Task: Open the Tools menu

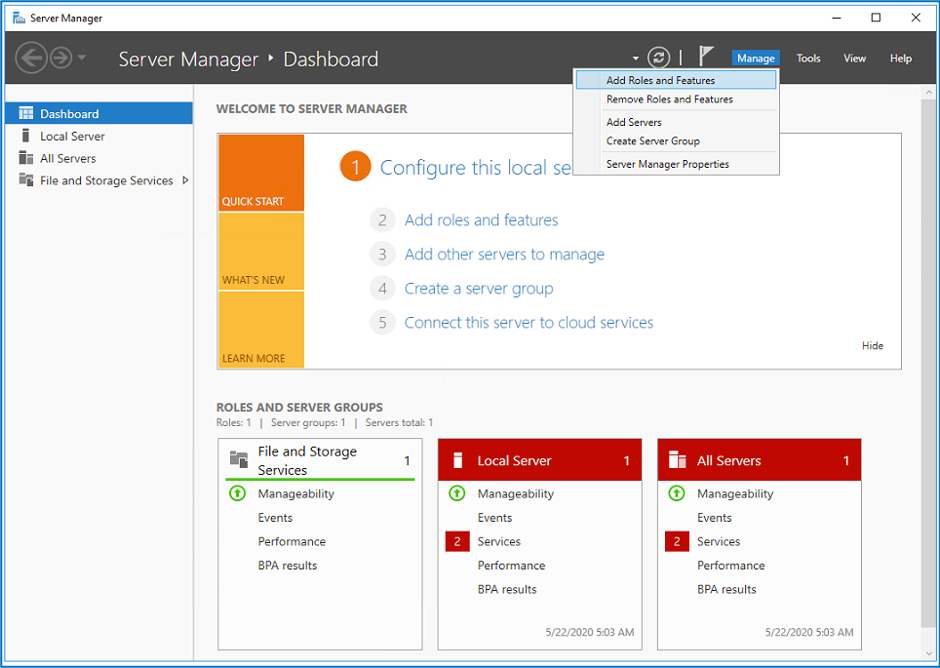Action: pyautogui.click(x=808, y=58)
